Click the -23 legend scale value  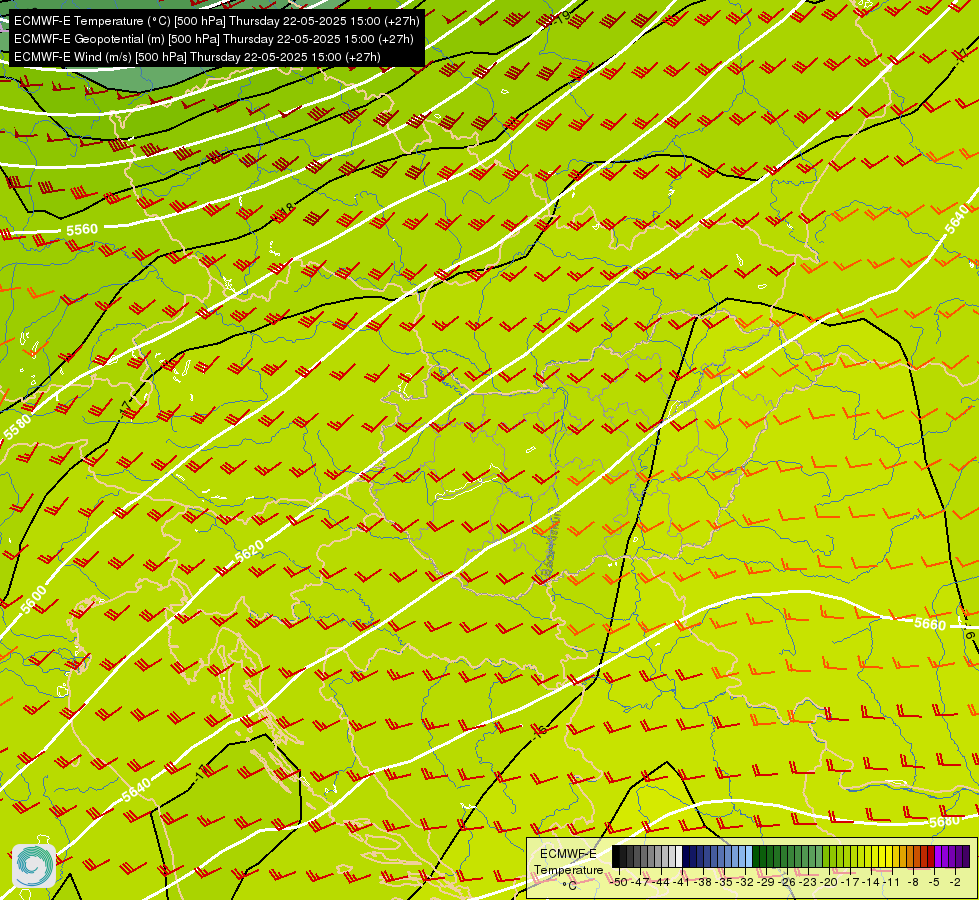(808, 883)
